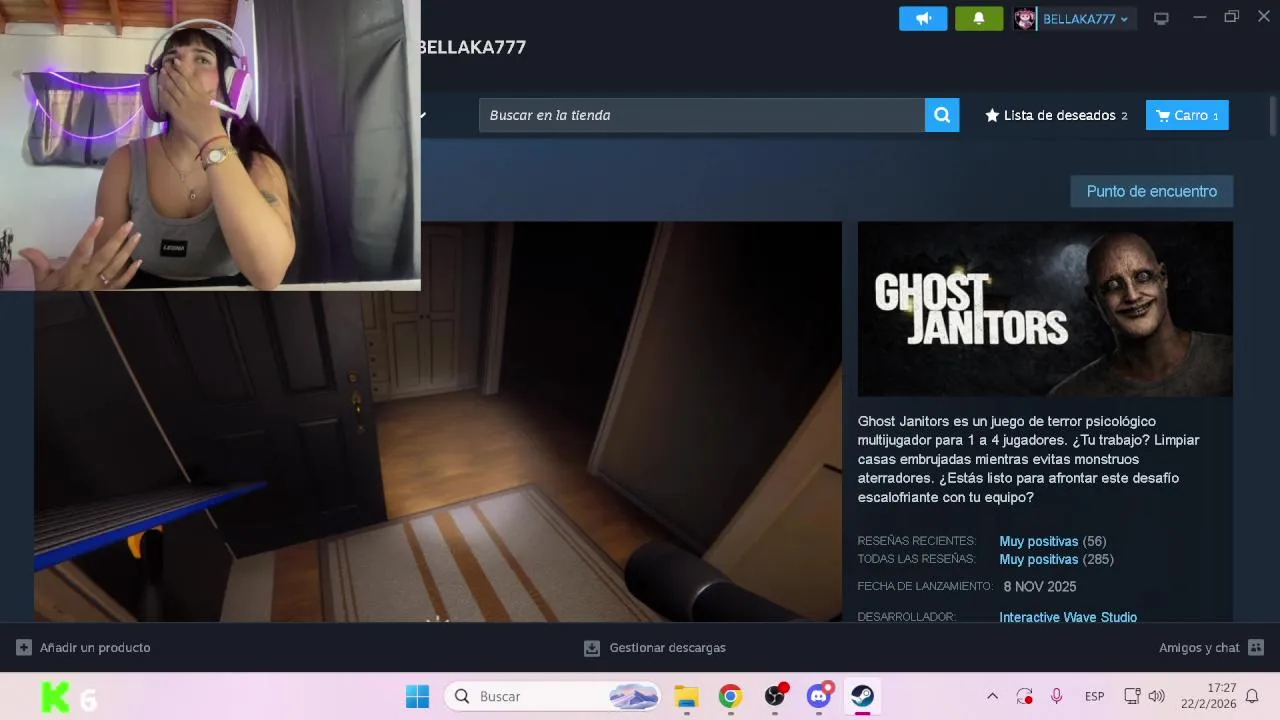Open the Steam announcements megaphone button
Image resolution: width=1280 pixels, height=720 pixels.
[x=923, y=18]
